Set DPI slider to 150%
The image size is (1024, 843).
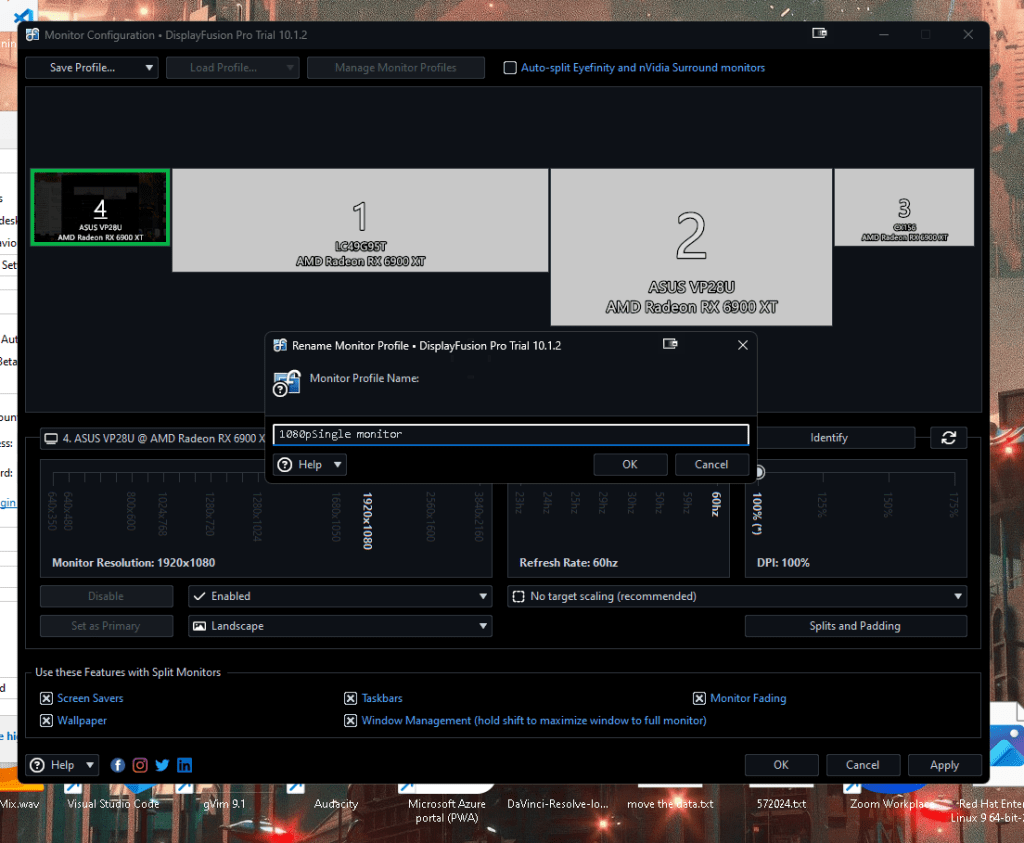point(888,505)
